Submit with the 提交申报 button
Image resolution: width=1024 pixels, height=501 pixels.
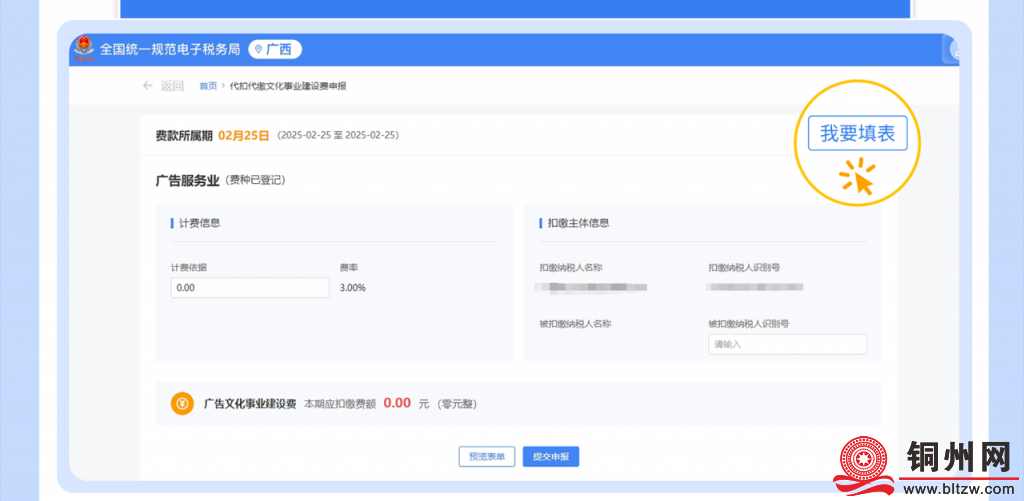point(550,457)
